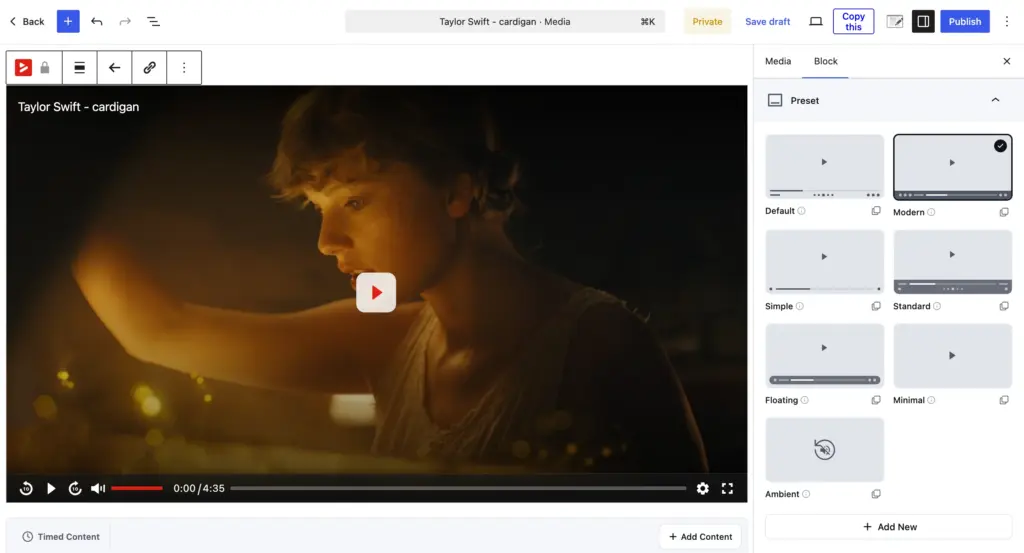Screen dimensions: 1024x553
Task: Open the top-right options kebab menu
Action: pos(1006,22)
